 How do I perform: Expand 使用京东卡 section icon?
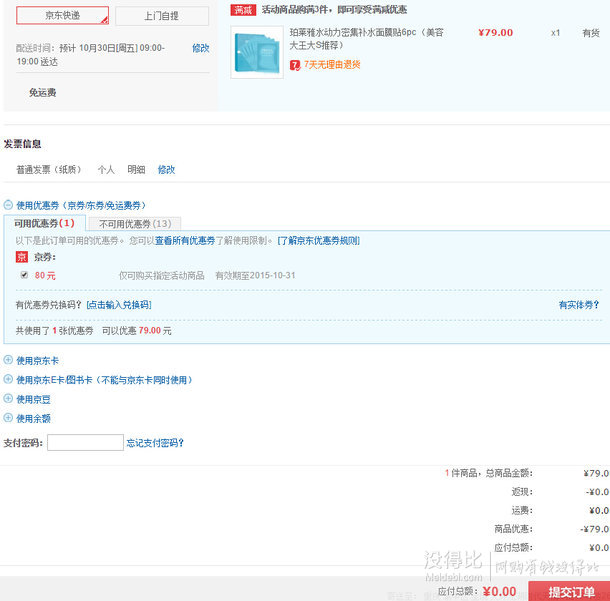(8, 360)
